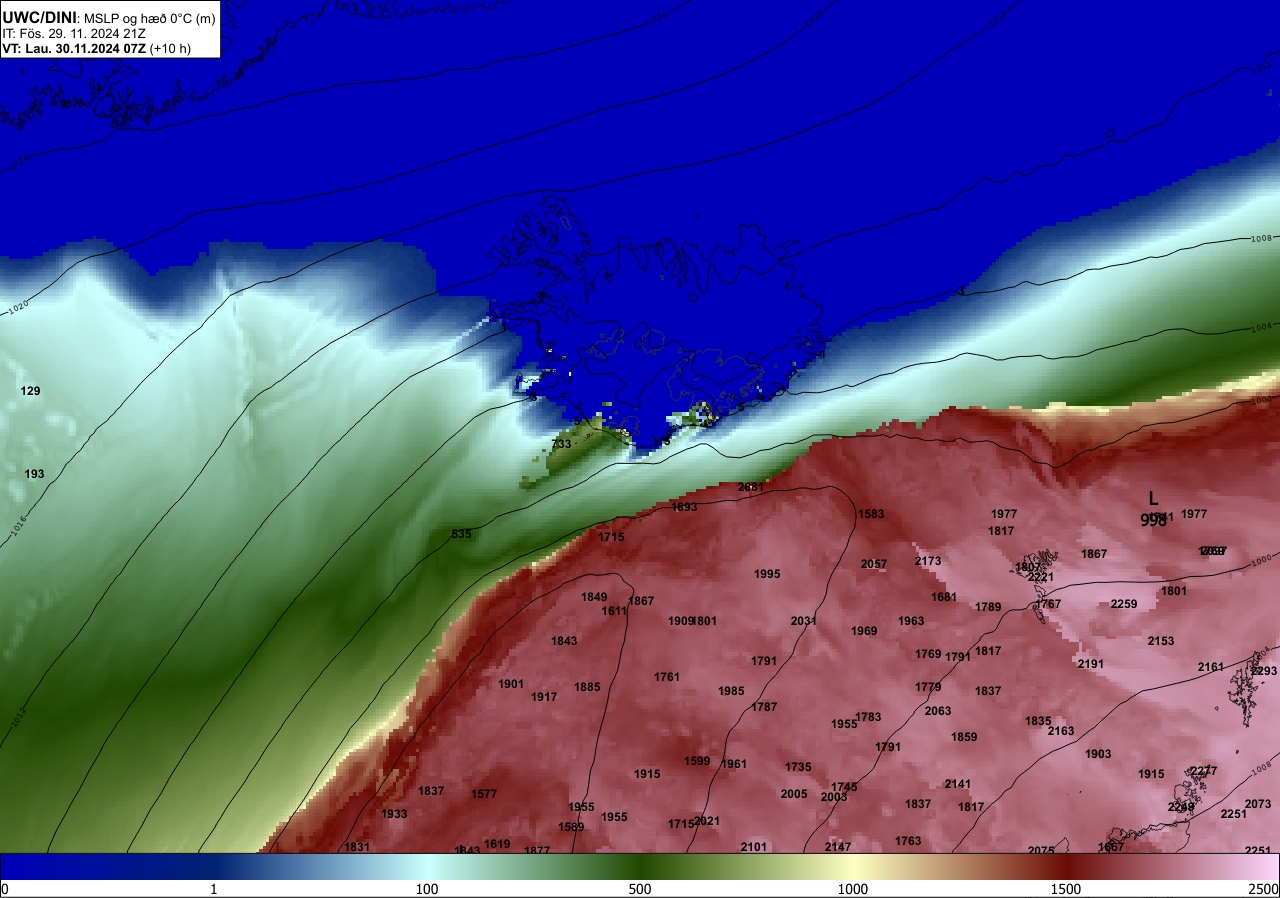Click the 2161 height value
1280x898 pixels.
click(1211, 667)
